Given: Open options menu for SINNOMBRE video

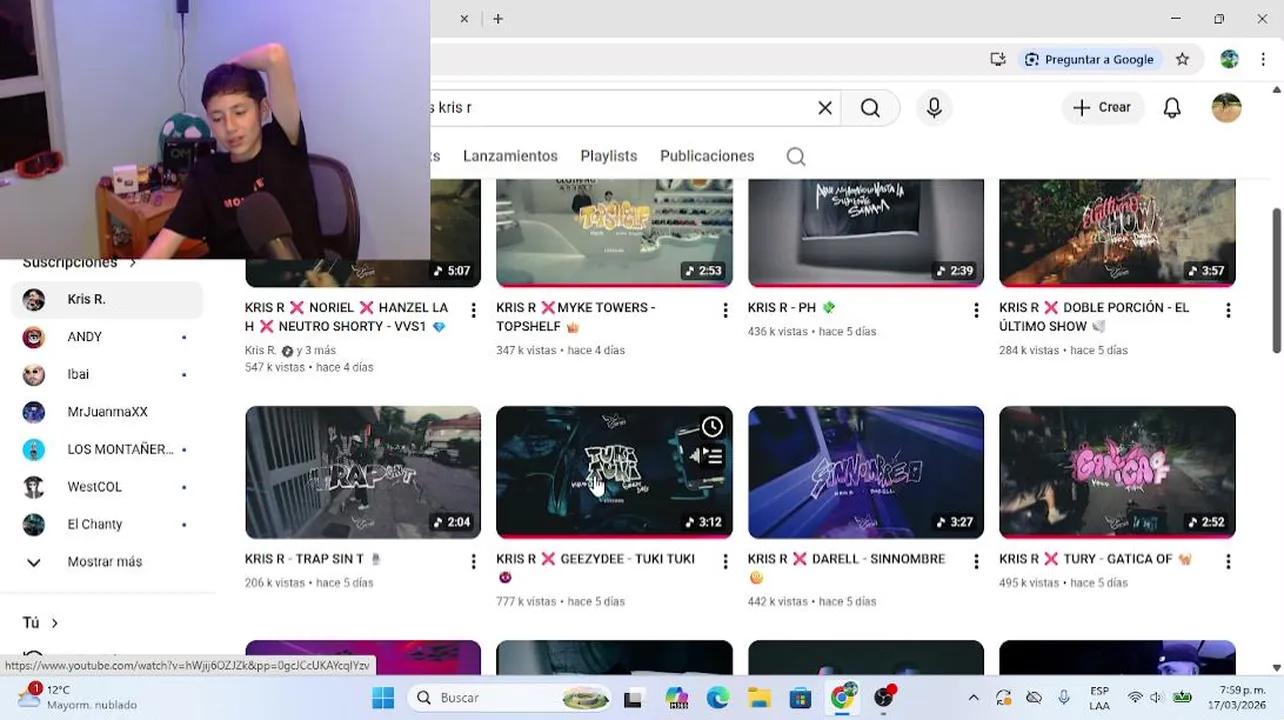Looking at the screenshot, I should tap(976, 562).
